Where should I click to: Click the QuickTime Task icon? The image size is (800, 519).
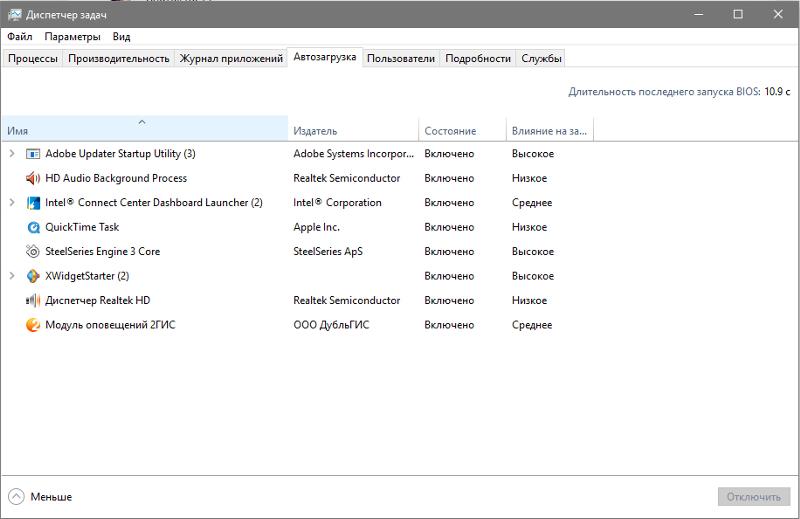coord(33,227)
